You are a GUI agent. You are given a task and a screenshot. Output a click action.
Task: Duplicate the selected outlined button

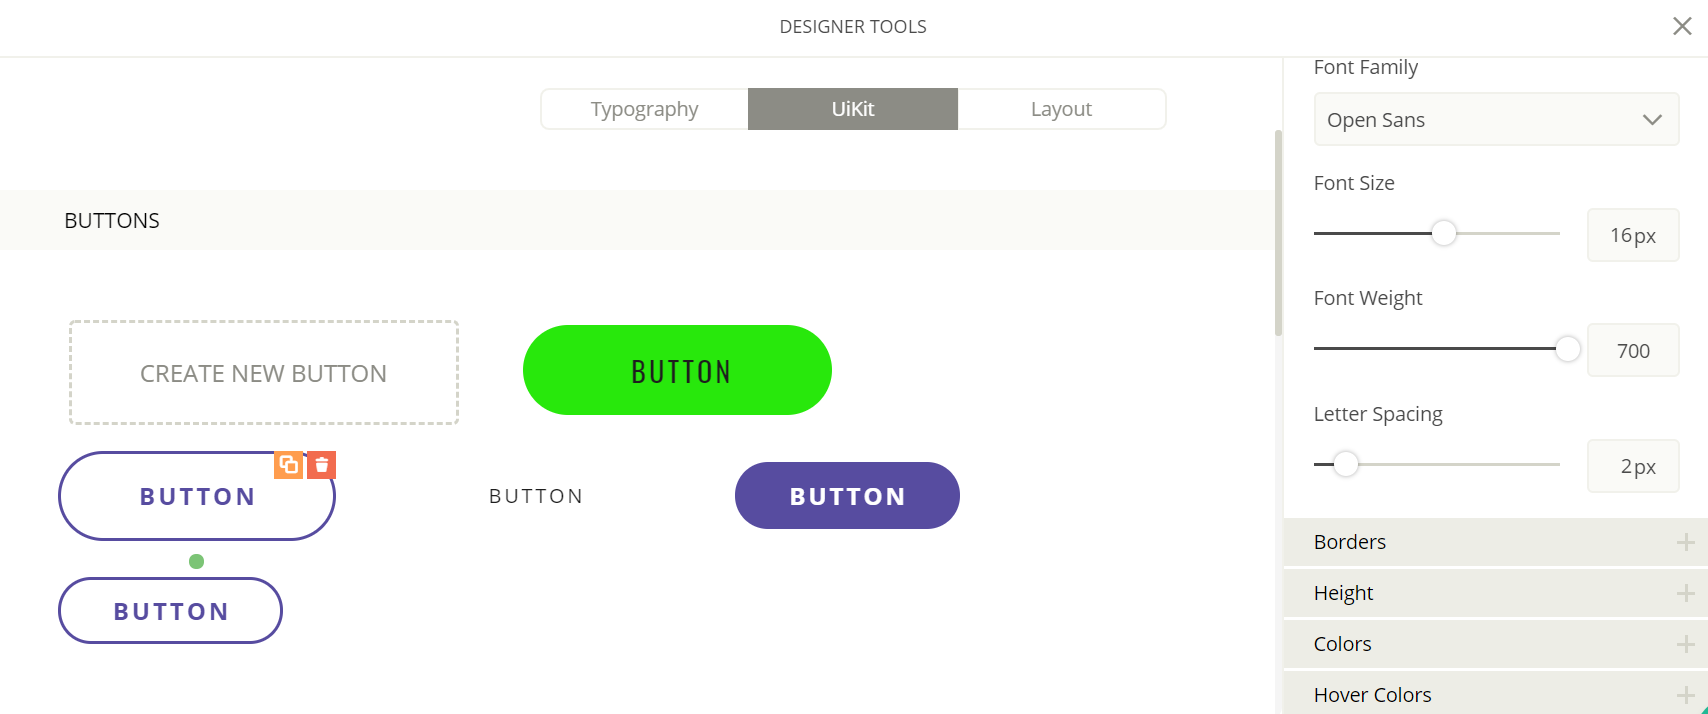[x=289, y=465]
